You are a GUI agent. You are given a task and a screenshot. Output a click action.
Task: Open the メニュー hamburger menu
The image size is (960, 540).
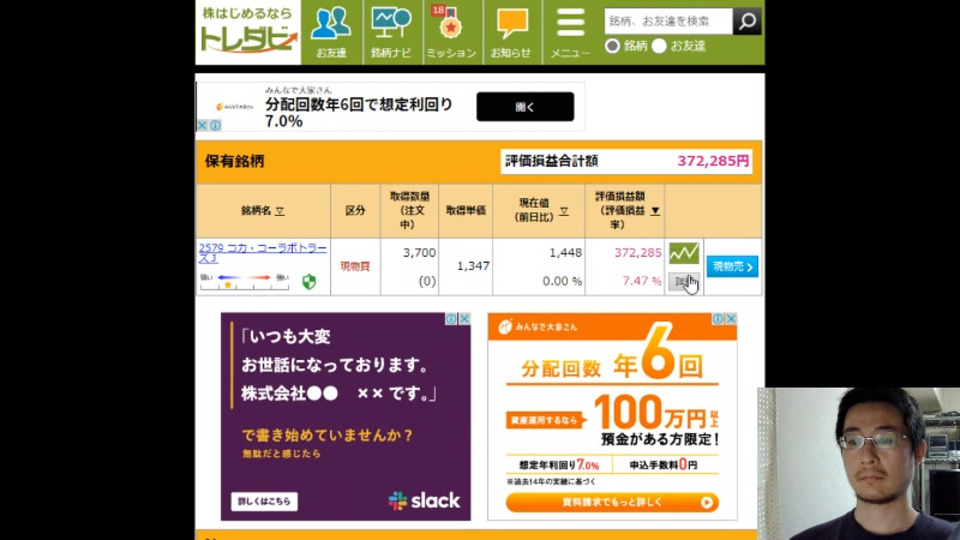[x=570, y=32]
